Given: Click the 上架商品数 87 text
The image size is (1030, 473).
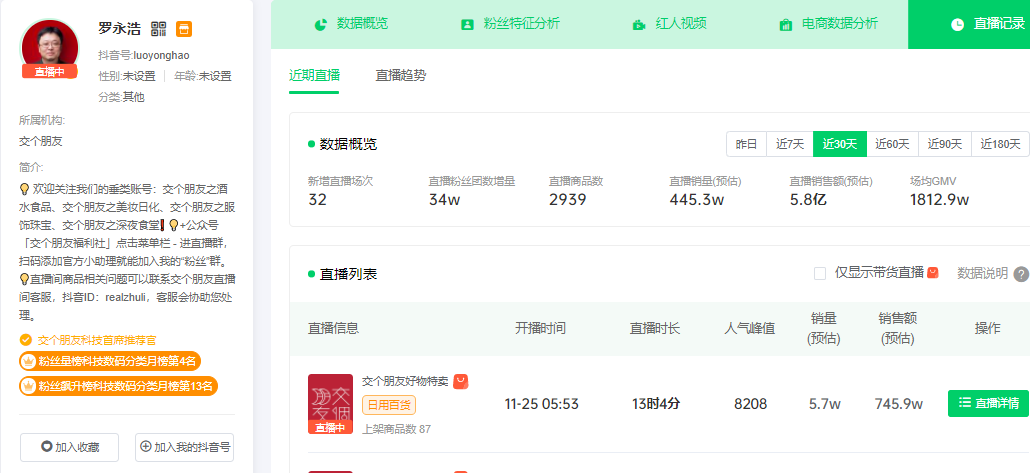Looking at the screenshot, I should click(x=397, y=429).
